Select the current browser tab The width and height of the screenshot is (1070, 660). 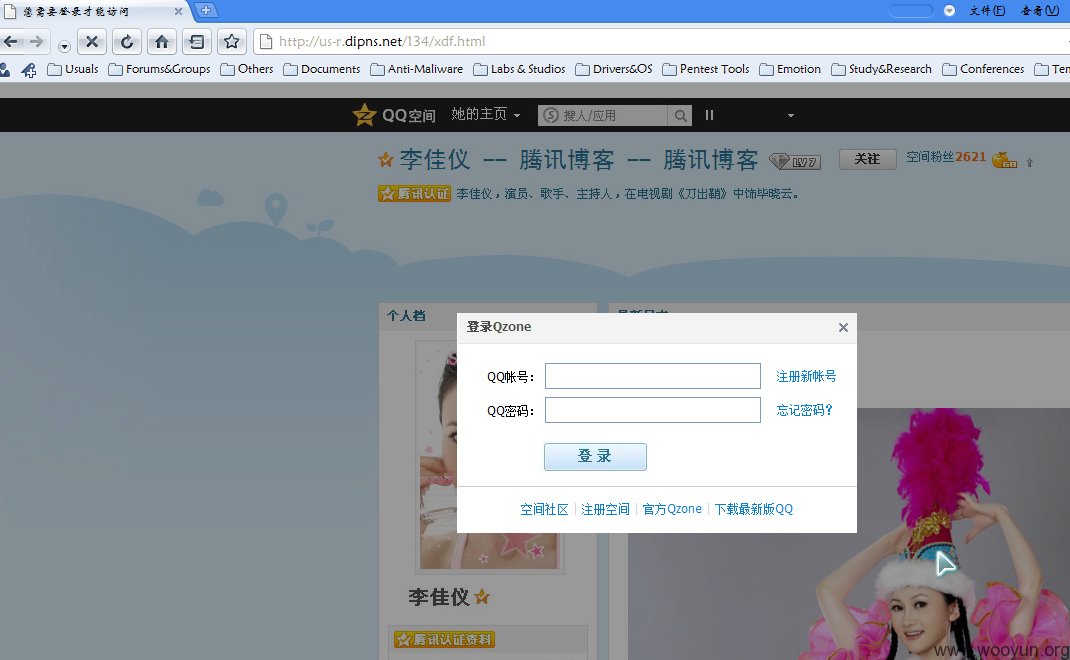coord(92,11)
